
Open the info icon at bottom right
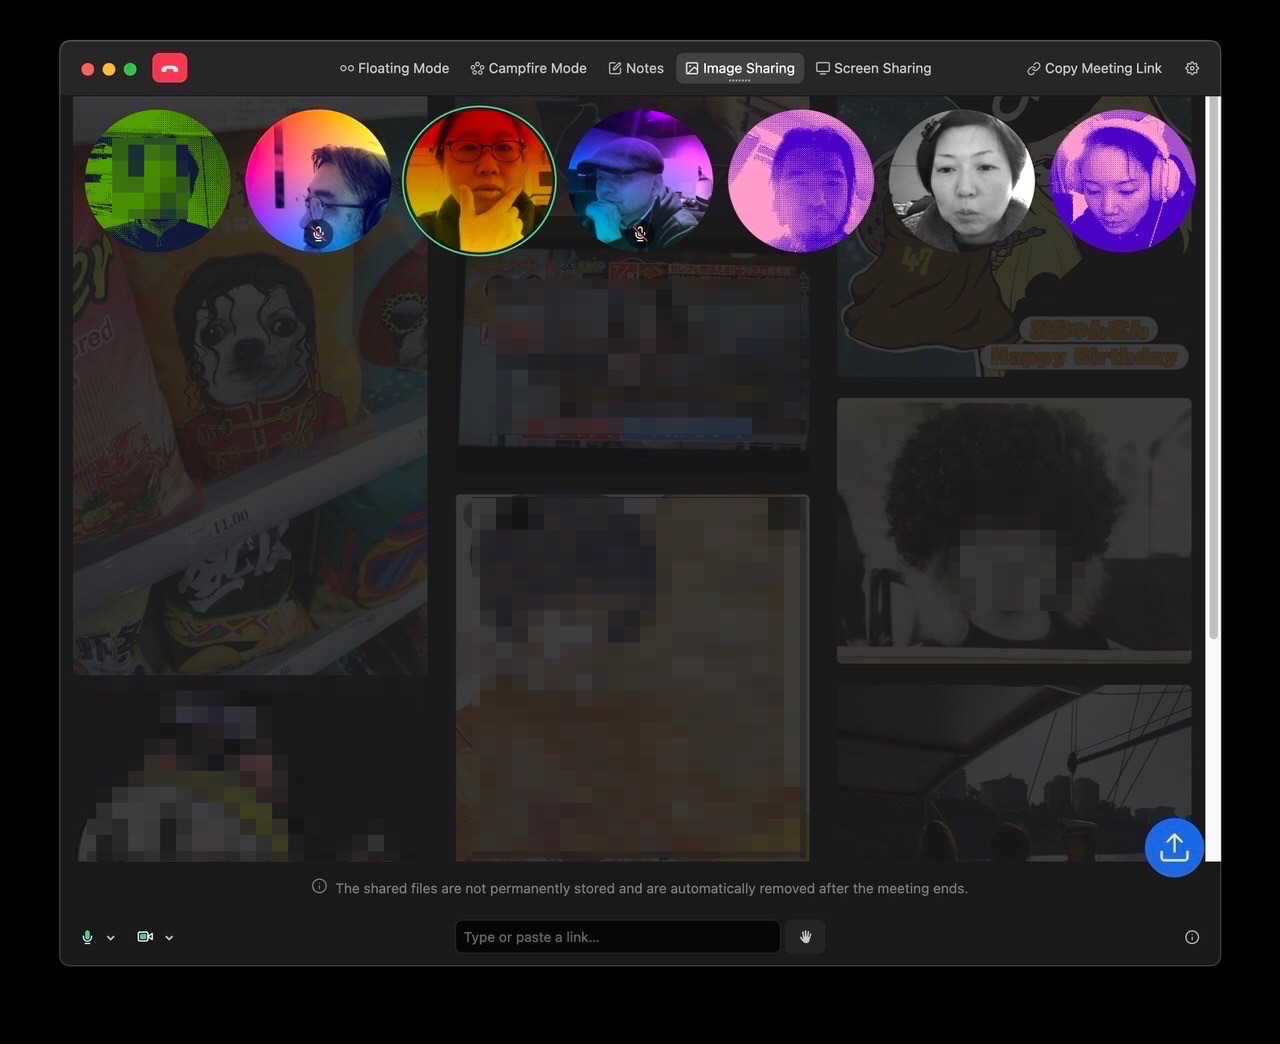pos(1192,937)
